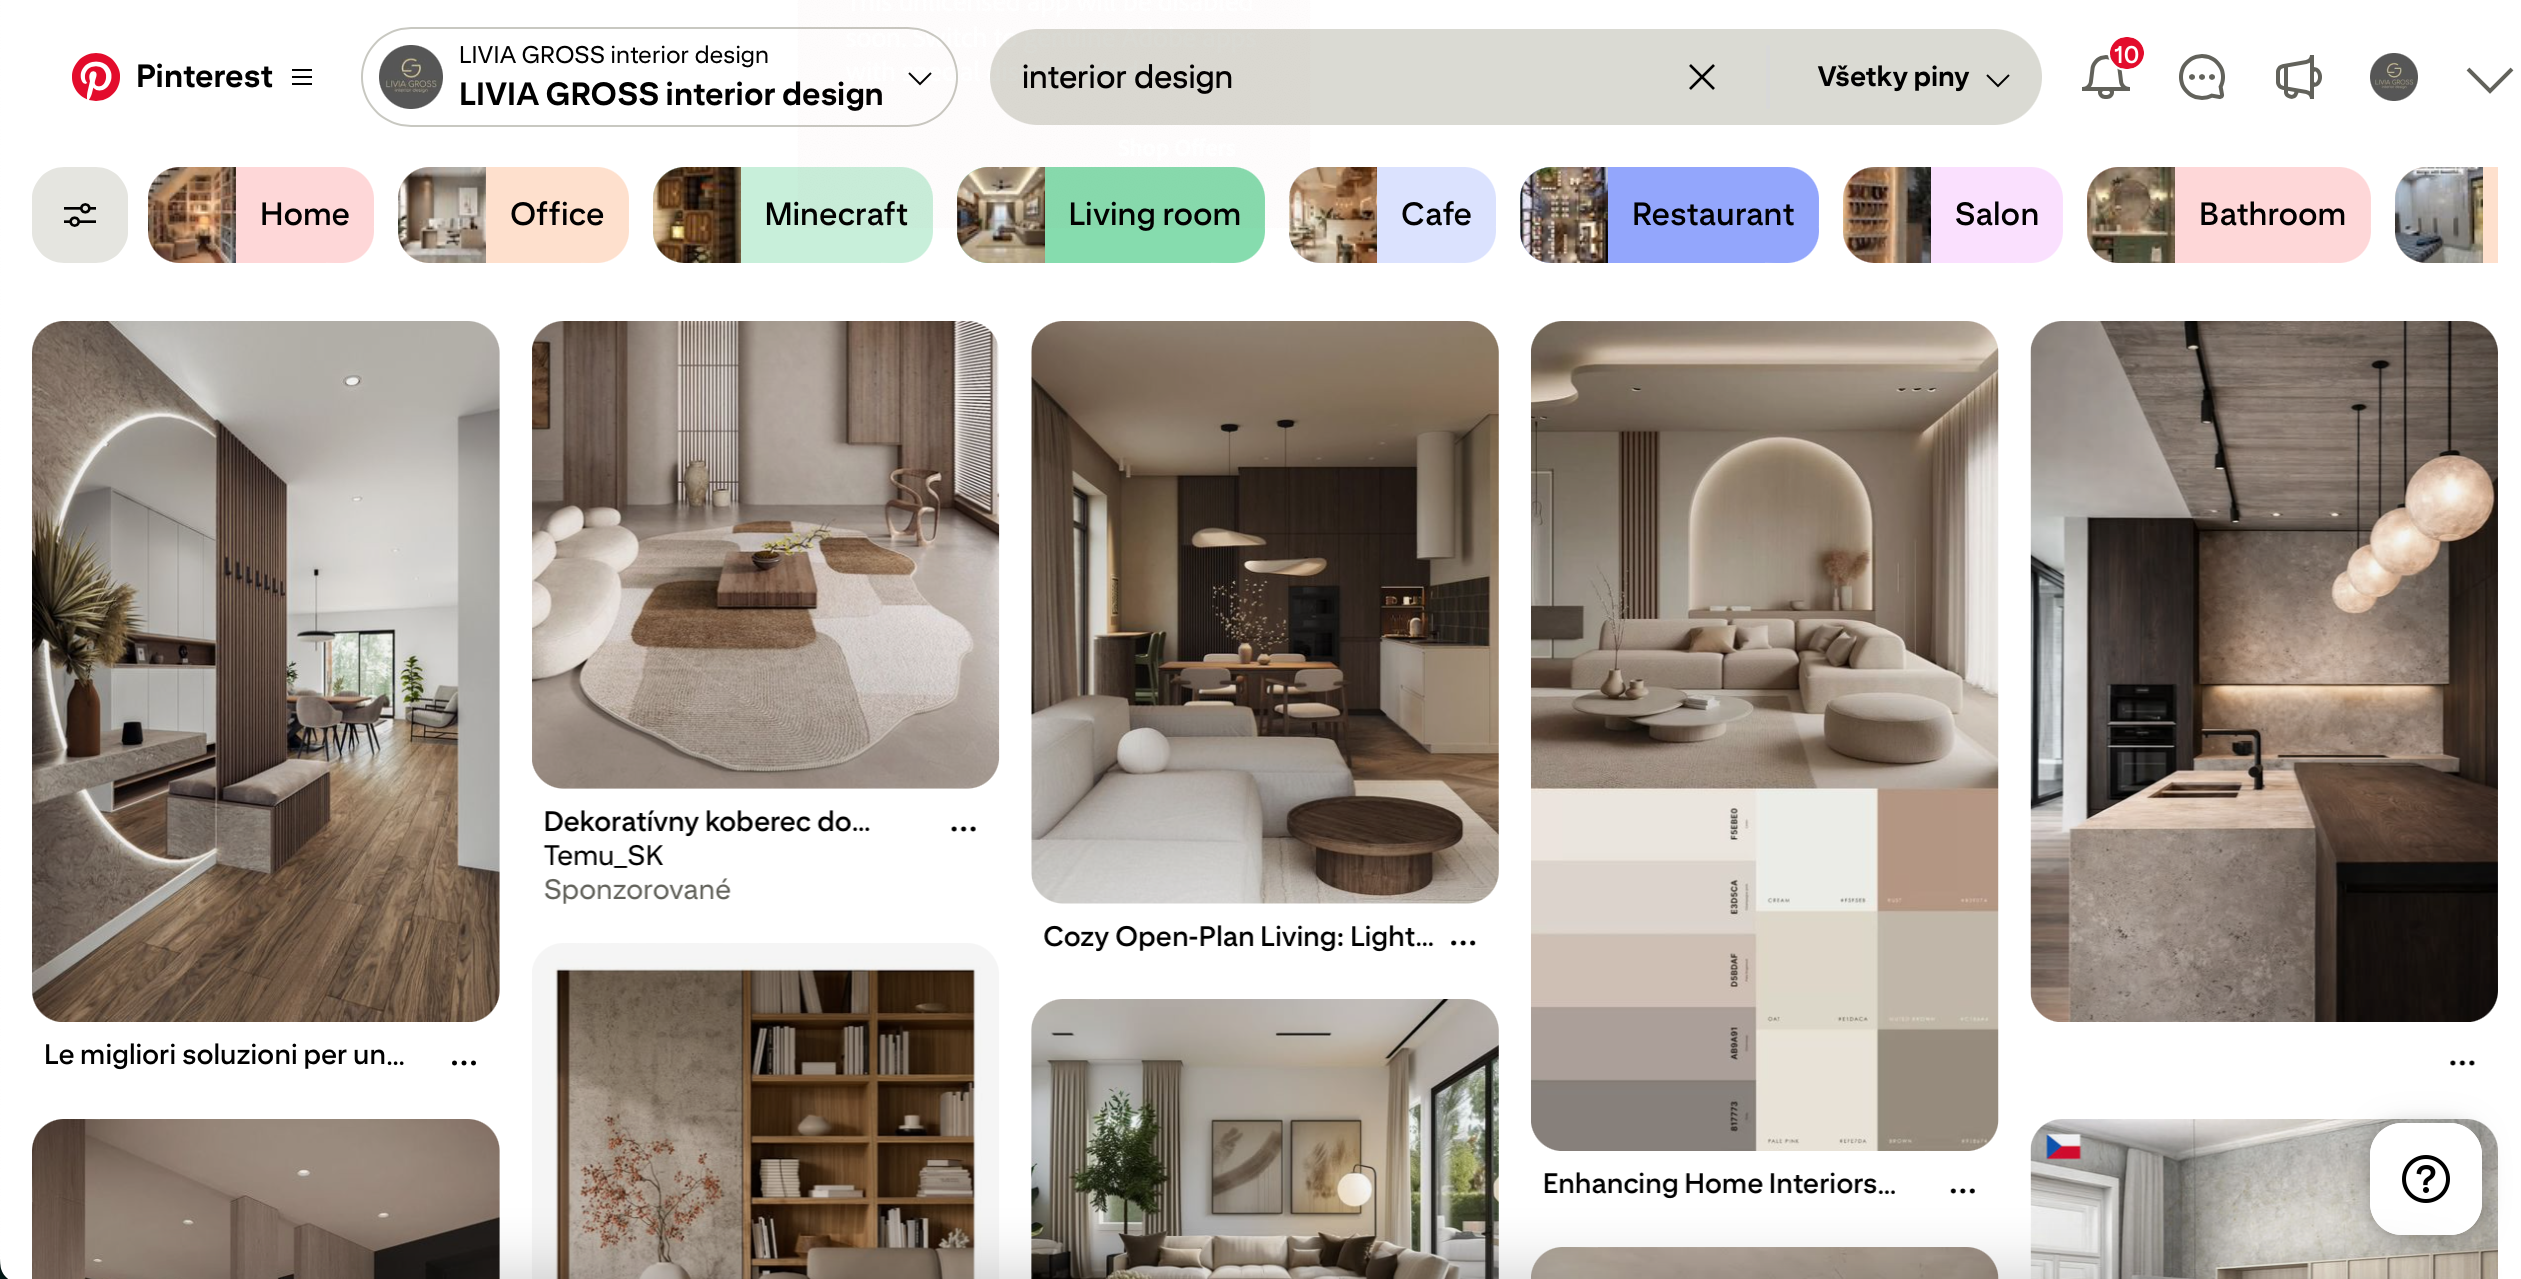The image size is (2521, 1279).
Task: Open the messages chat icon
Action: [2202, 76]
